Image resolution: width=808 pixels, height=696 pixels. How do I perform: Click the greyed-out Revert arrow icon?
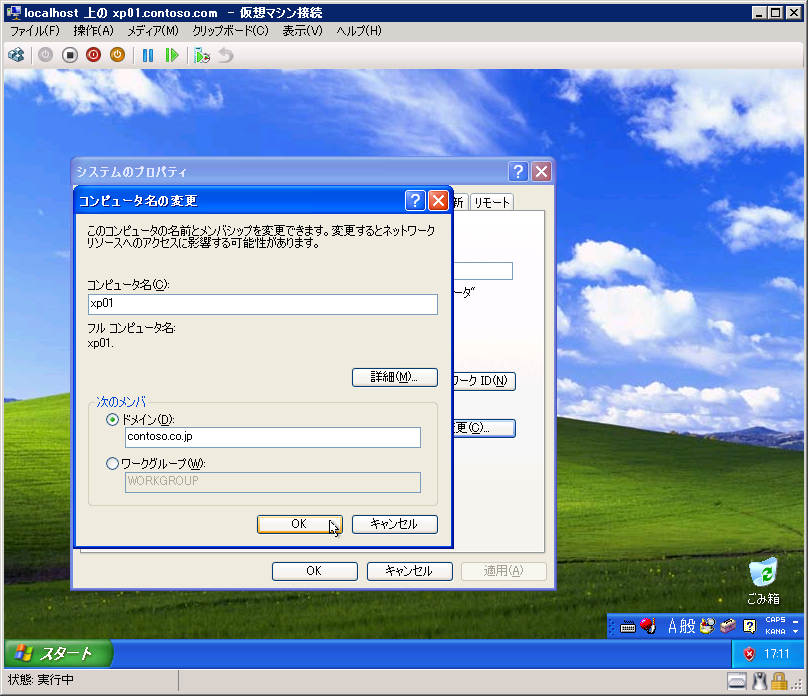coord(226,55)
